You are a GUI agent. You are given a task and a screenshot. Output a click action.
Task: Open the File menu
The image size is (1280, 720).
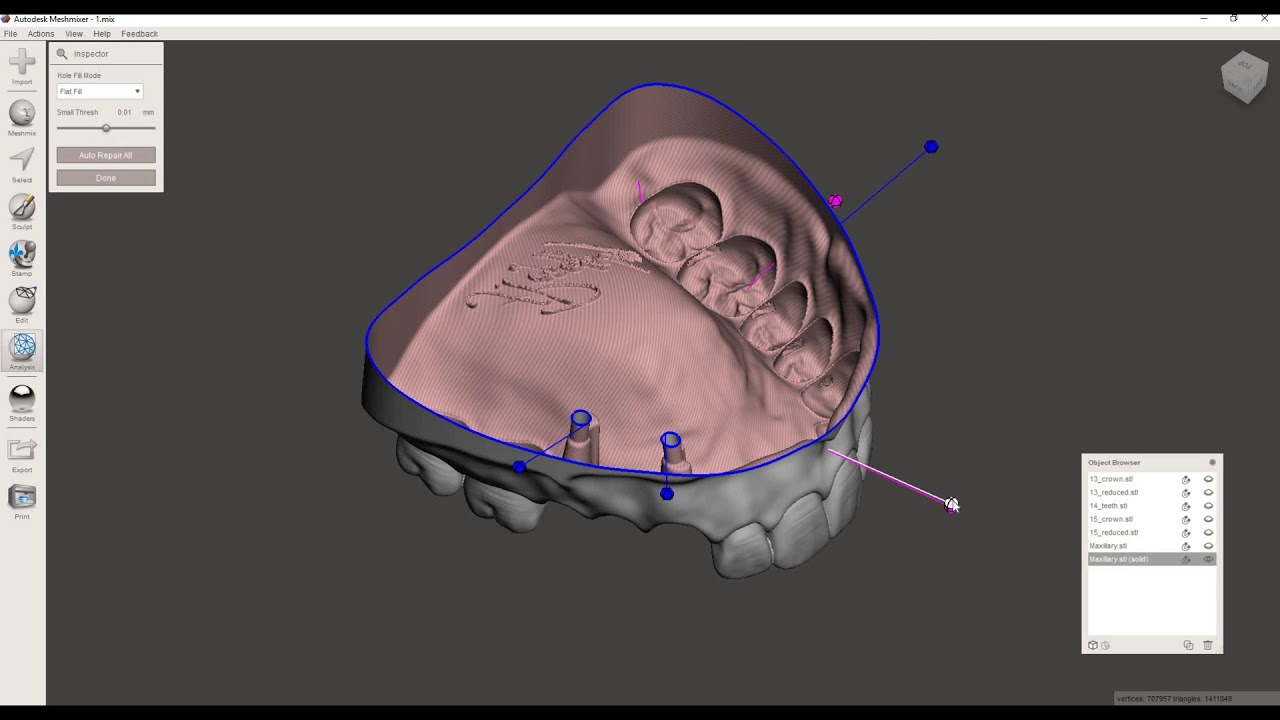pyautogui.click(x=10, y=34)
